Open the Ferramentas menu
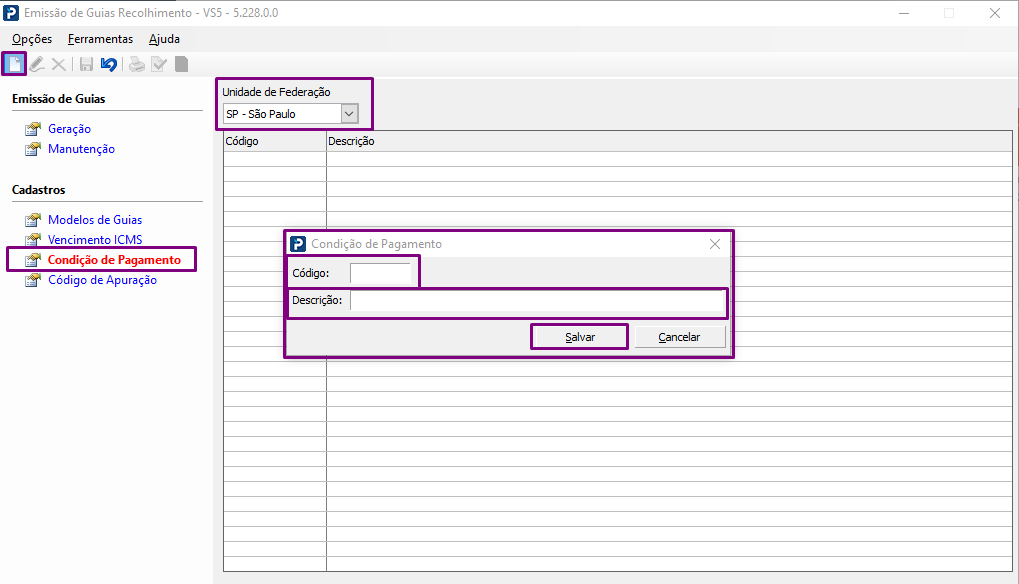This screenshot has height=584, width=1019. tap(100, 39)
